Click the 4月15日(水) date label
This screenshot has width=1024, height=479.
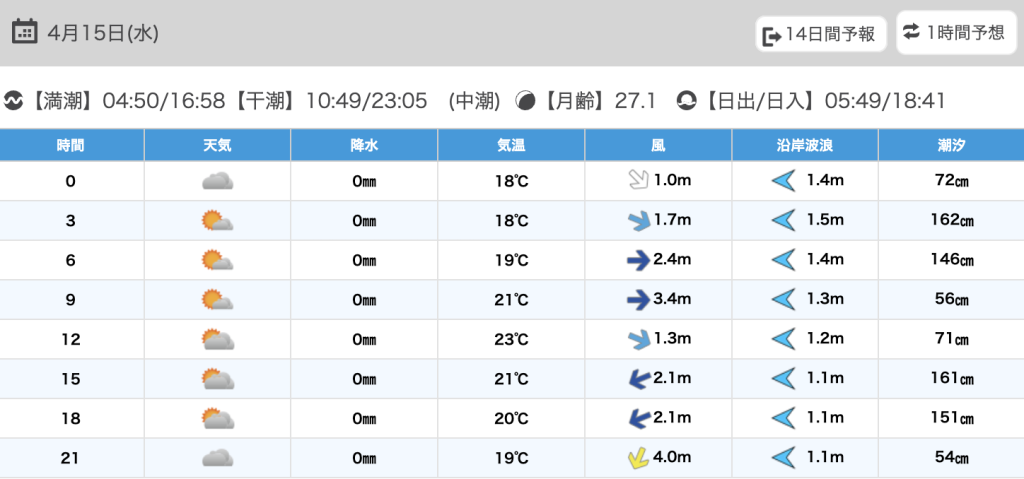click(x=103, y=33)
